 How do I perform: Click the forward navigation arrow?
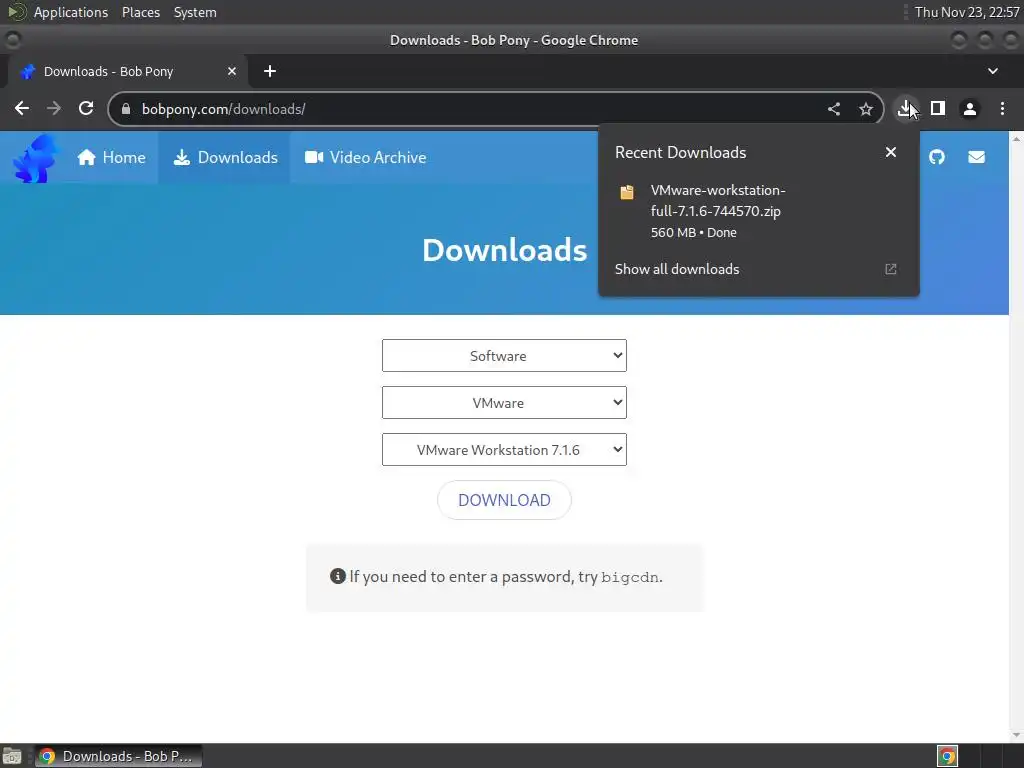click(54, 108)
